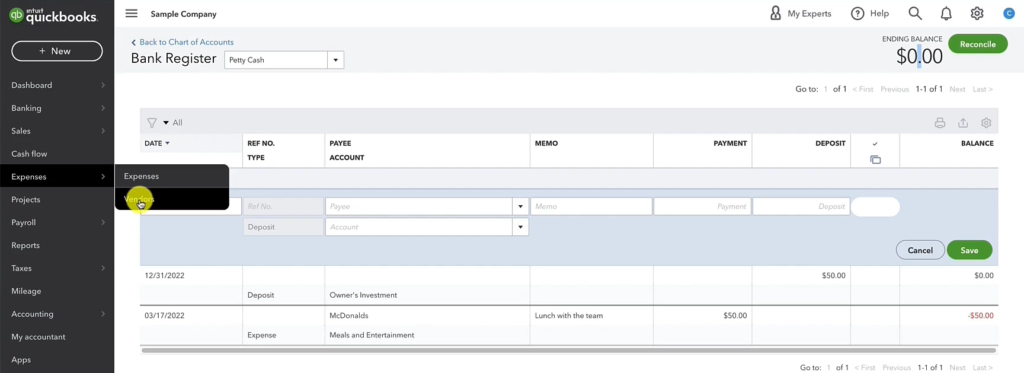Select Expenses in the flyout submenu

tap(172, 176)
